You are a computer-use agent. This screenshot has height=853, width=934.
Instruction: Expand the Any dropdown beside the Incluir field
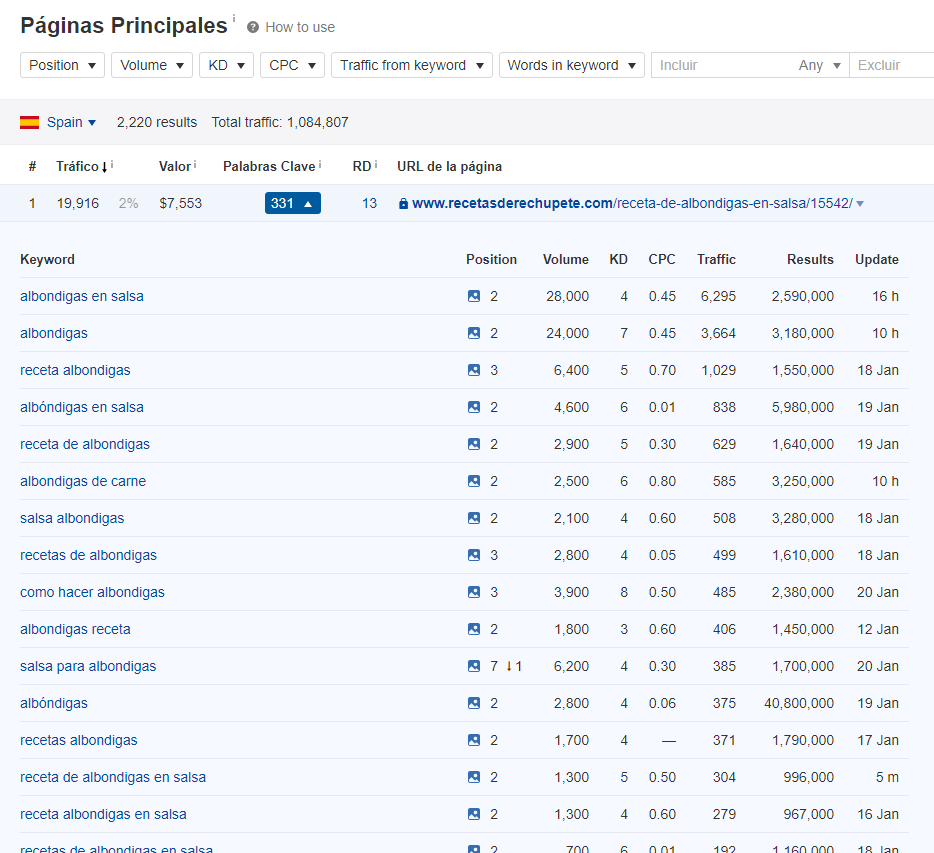click(820, 65)
